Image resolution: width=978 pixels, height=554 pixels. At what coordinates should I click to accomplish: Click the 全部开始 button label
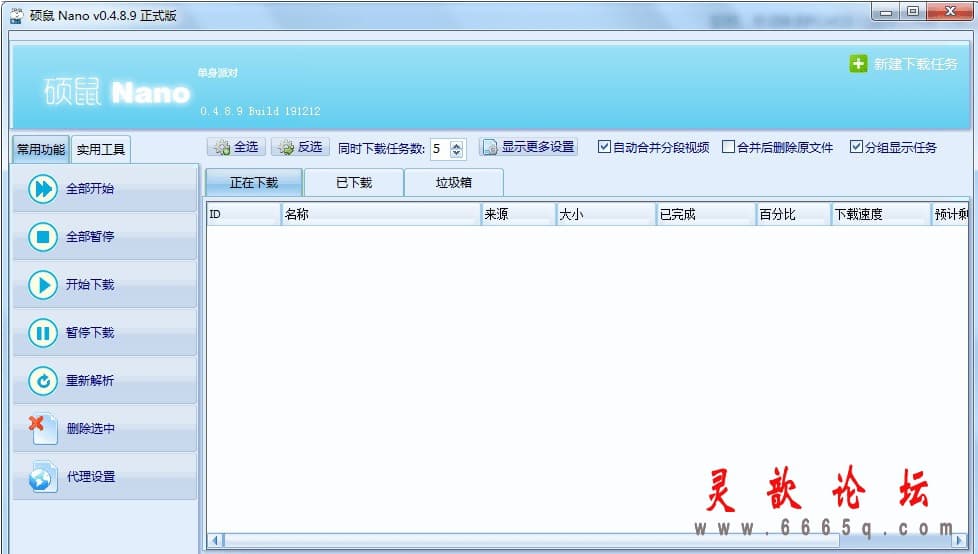pos(90,188)
